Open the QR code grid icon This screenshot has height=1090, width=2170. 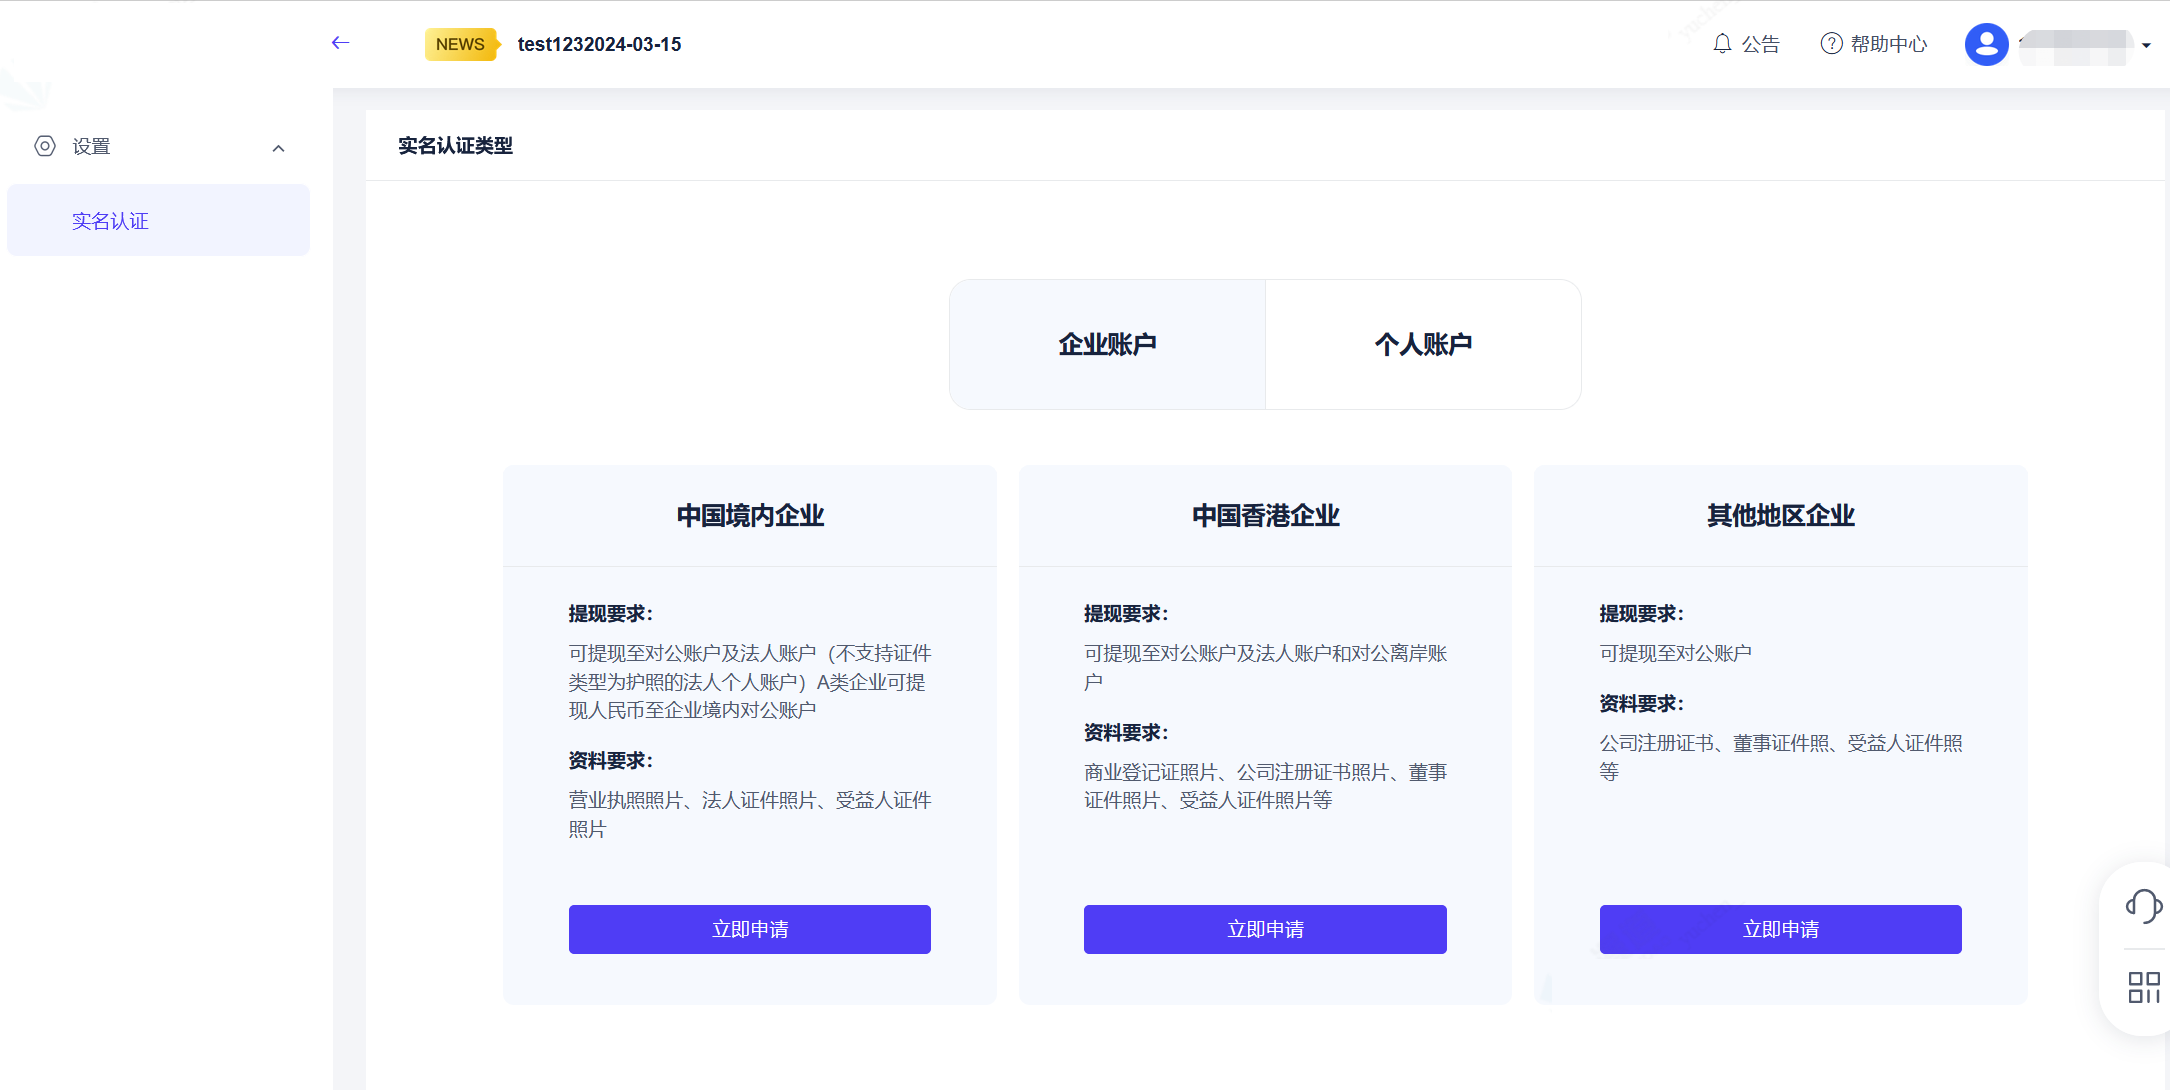(x=2143, y=987)
